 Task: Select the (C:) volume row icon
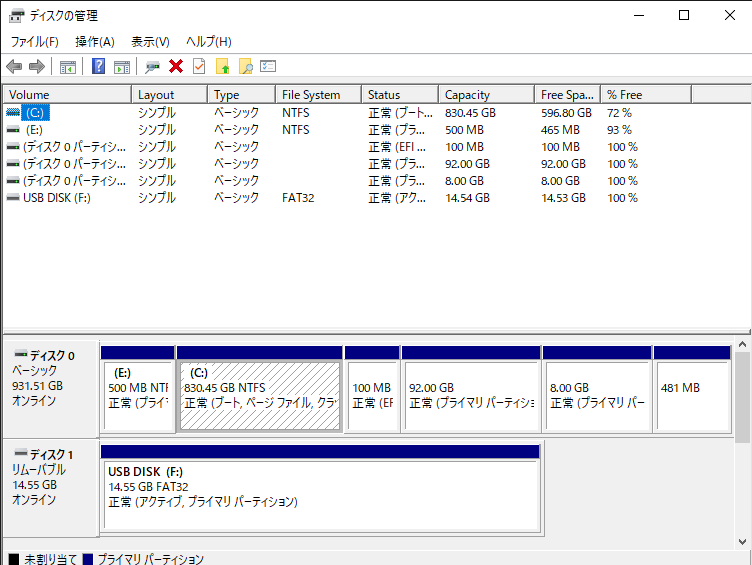point(13,112)
